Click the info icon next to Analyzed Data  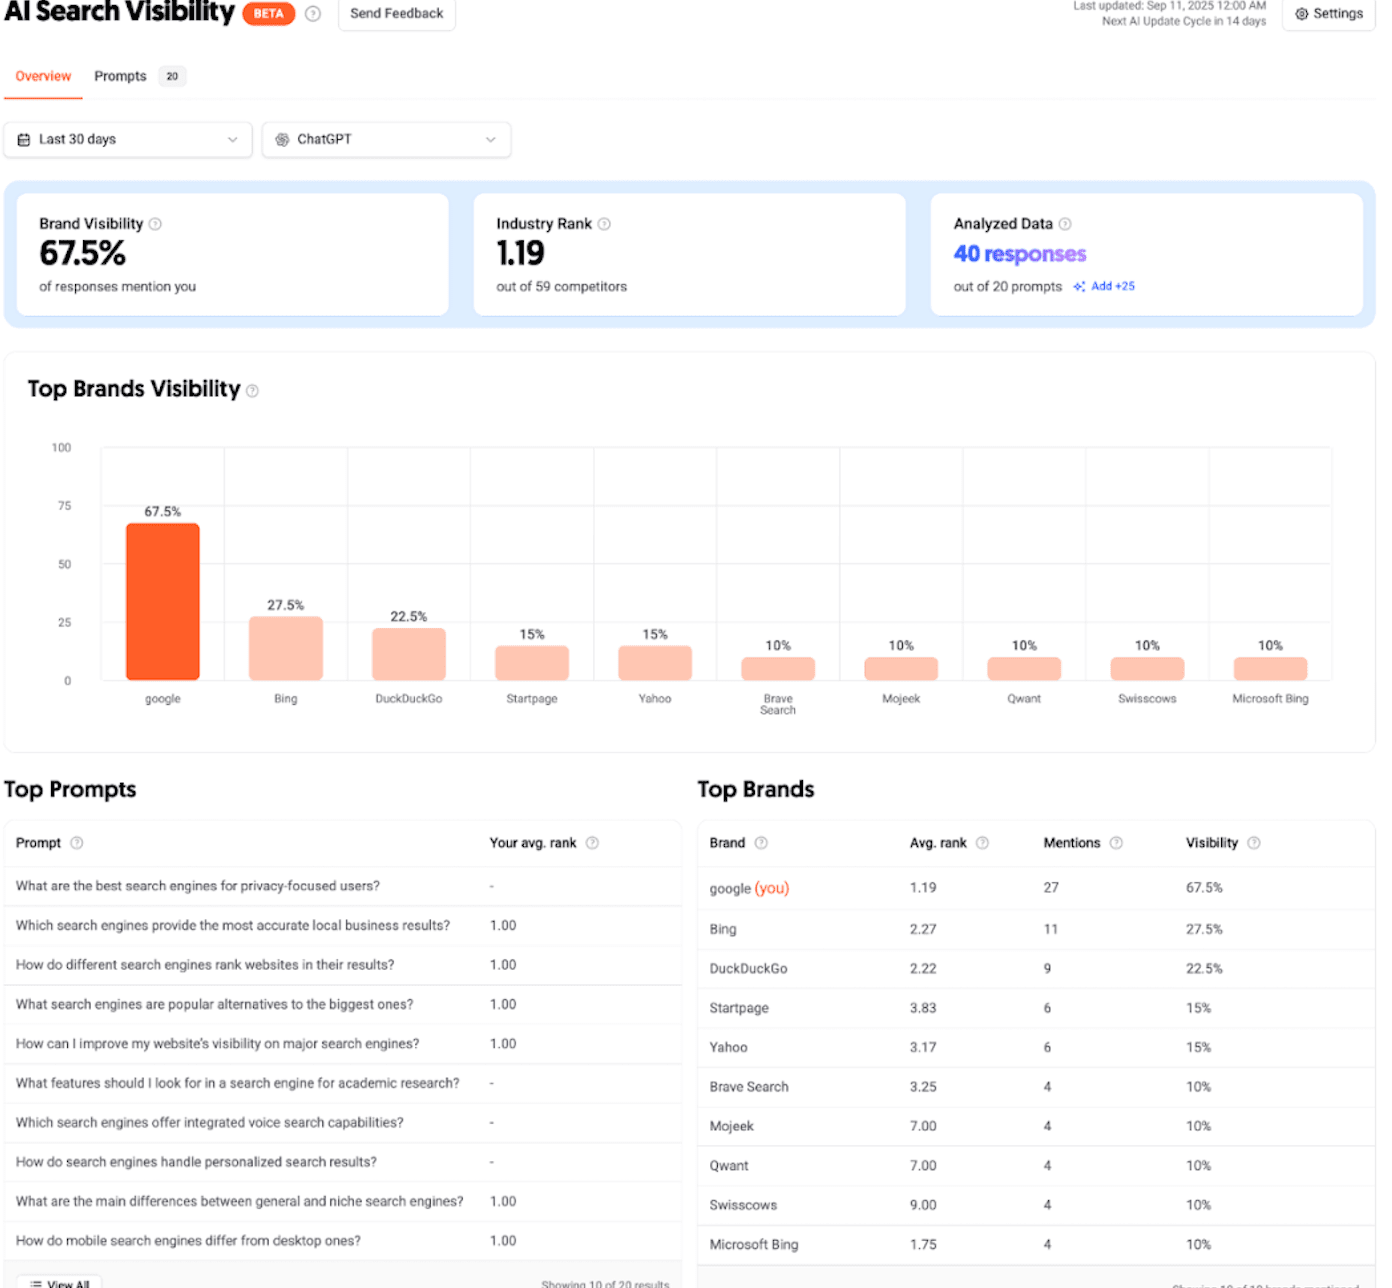click(x=1065, y=224)
